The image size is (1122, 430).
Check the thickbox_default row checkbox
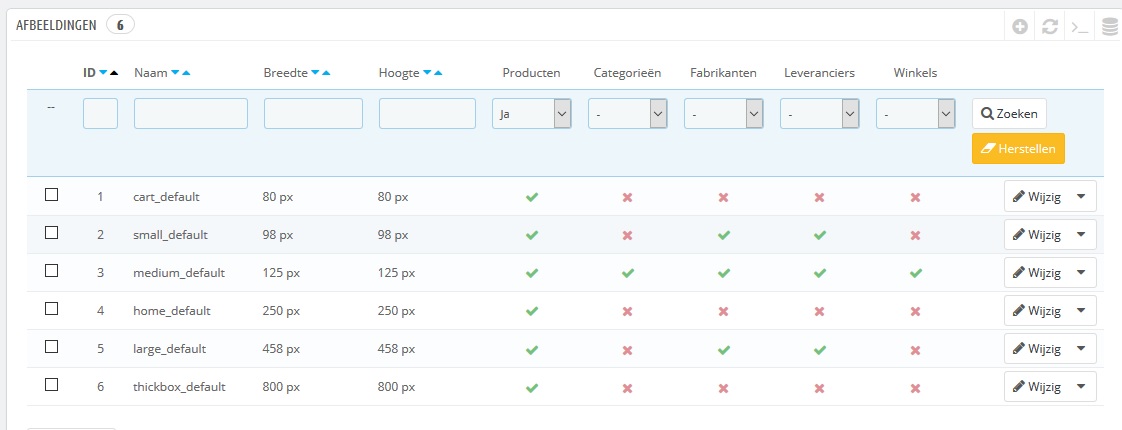point(51,385)
